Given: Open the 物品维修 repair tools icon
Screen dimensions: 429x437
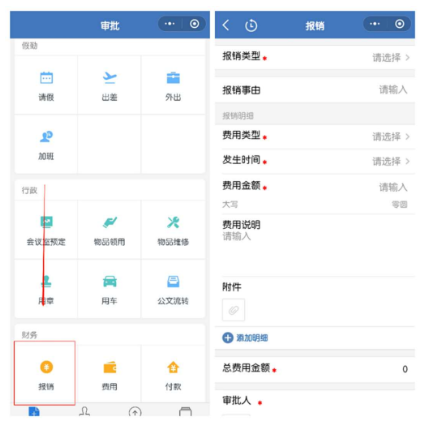Looking at the screenshot, I should pos(173,222).
